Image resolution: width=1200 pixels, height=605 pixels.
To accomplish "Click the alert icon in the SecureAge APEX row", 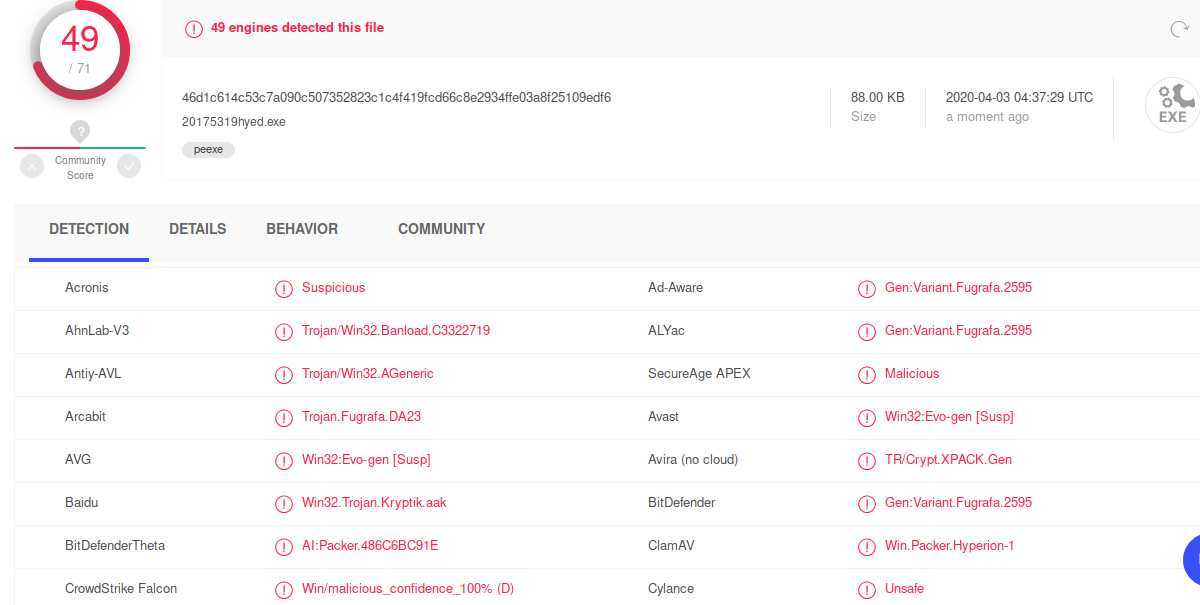I will pyautogui.click(x=867, y=375).
